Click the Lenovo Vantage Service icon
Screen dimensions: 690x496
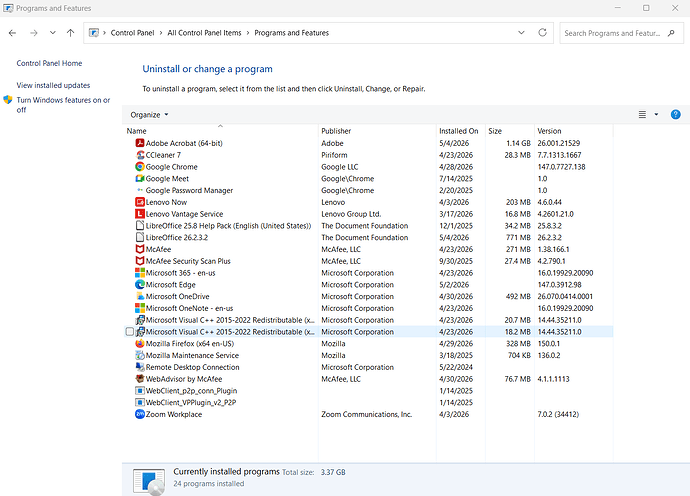[x=140, y=214]
